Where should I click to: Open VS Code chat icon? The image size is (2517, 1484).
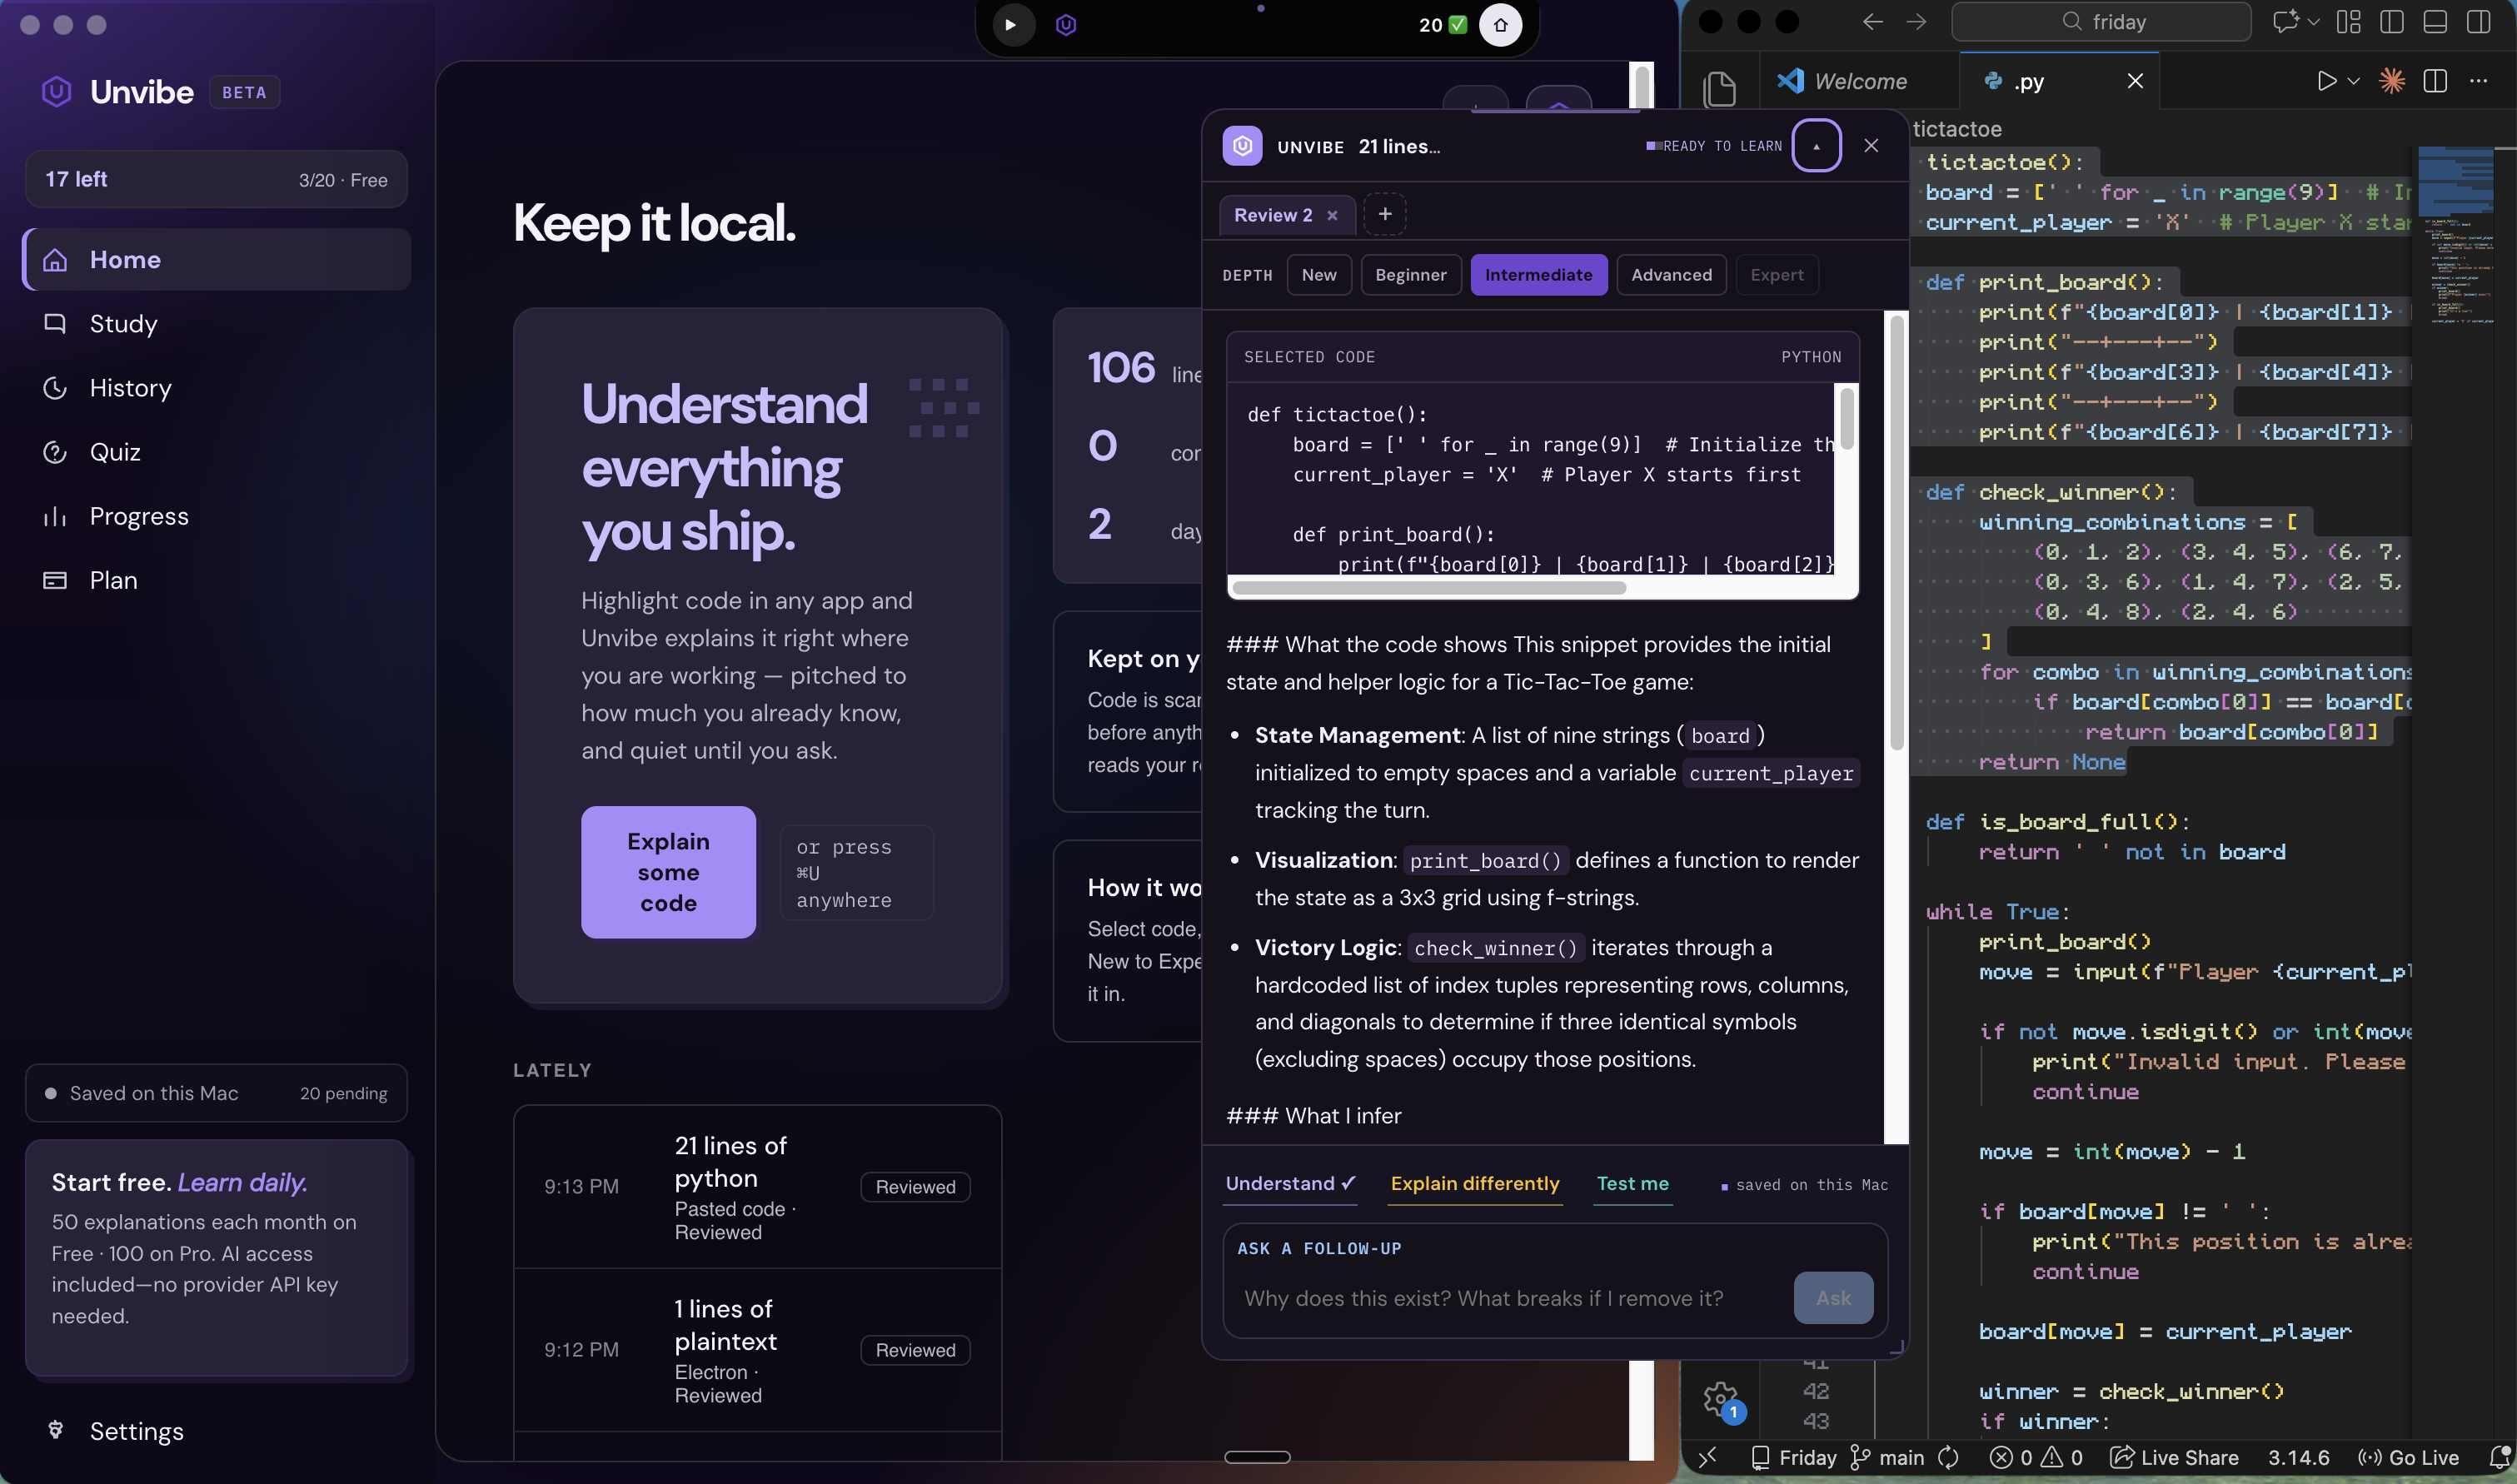[2285, 22]
